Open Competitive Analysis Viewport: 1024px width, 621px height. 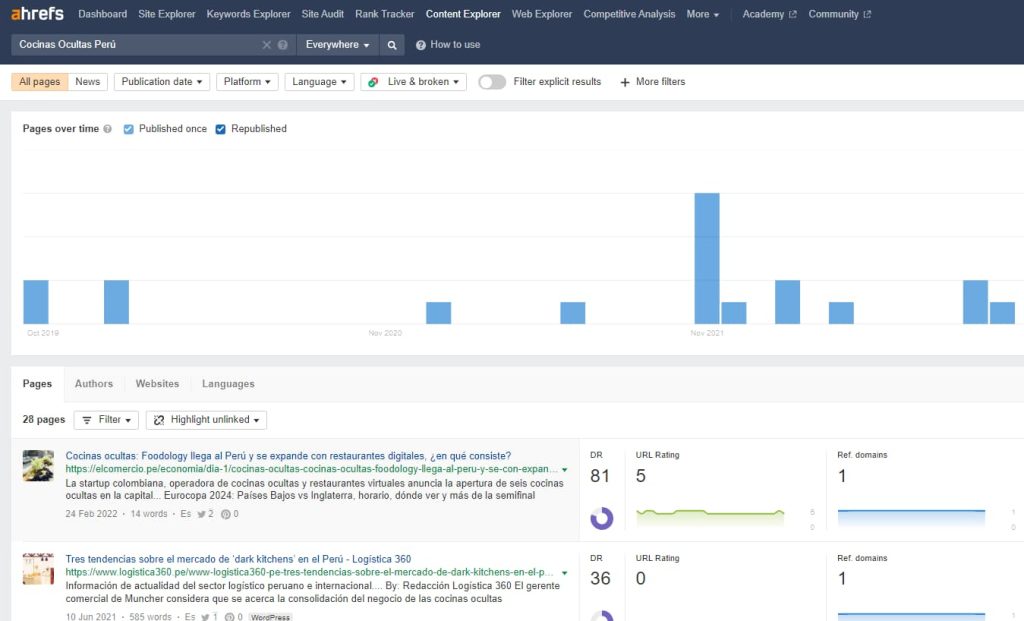click(x=629, y=14)
